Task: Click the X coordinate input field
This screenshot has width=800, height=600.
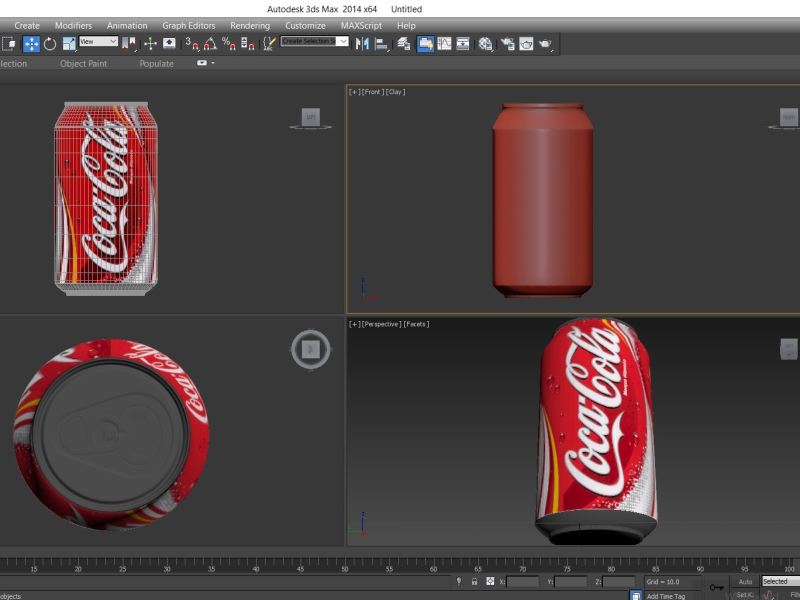Action: pos(523,581)
